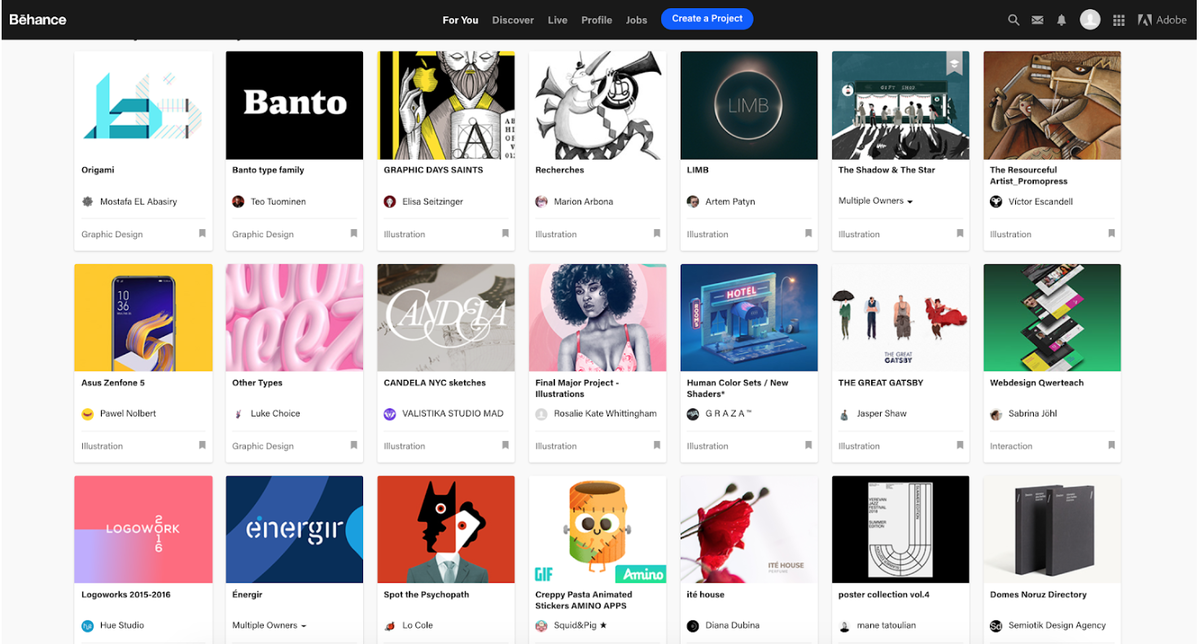Bookmark the Banto type family project
1200x644 pixels.
point(353,234)
